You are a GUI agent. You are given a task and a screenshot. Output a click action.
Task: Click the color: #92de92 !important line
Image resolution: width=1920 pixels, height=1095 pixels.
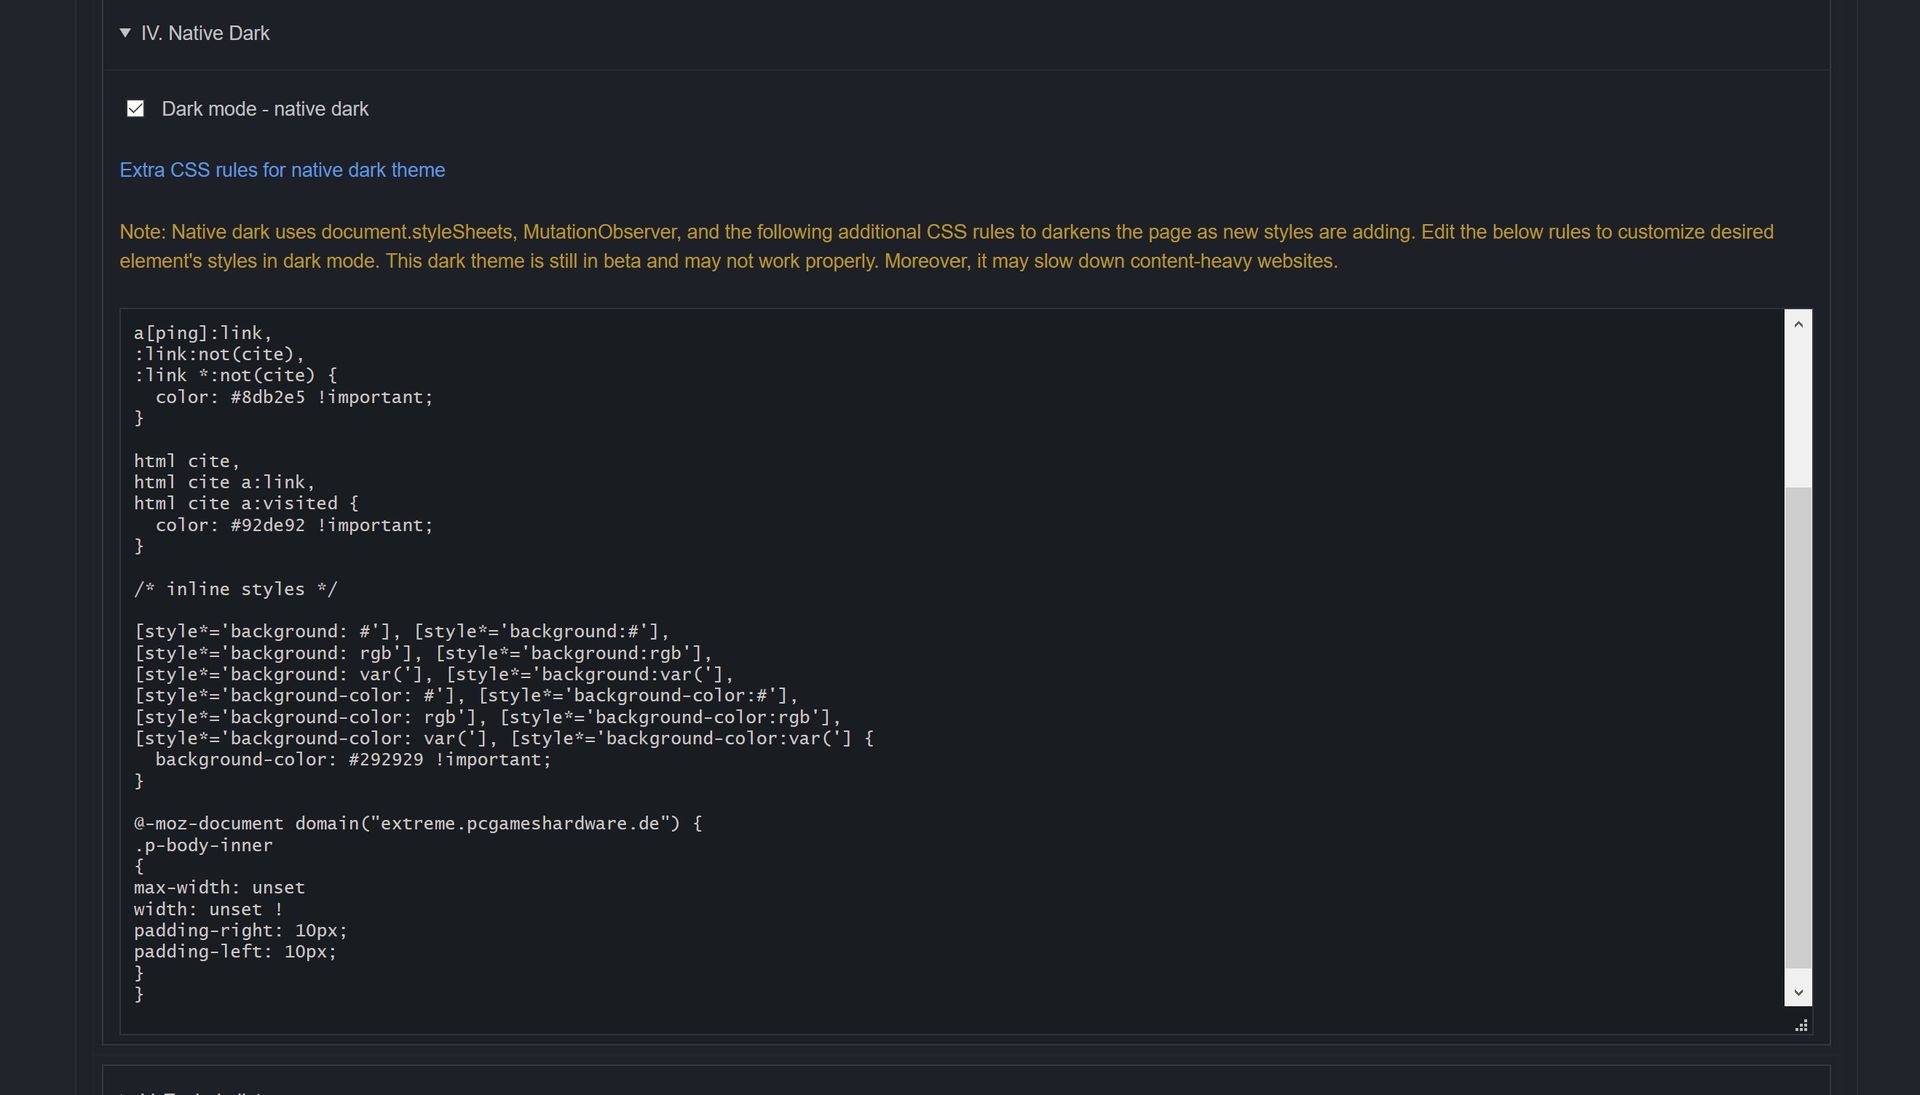coord(294,525)
